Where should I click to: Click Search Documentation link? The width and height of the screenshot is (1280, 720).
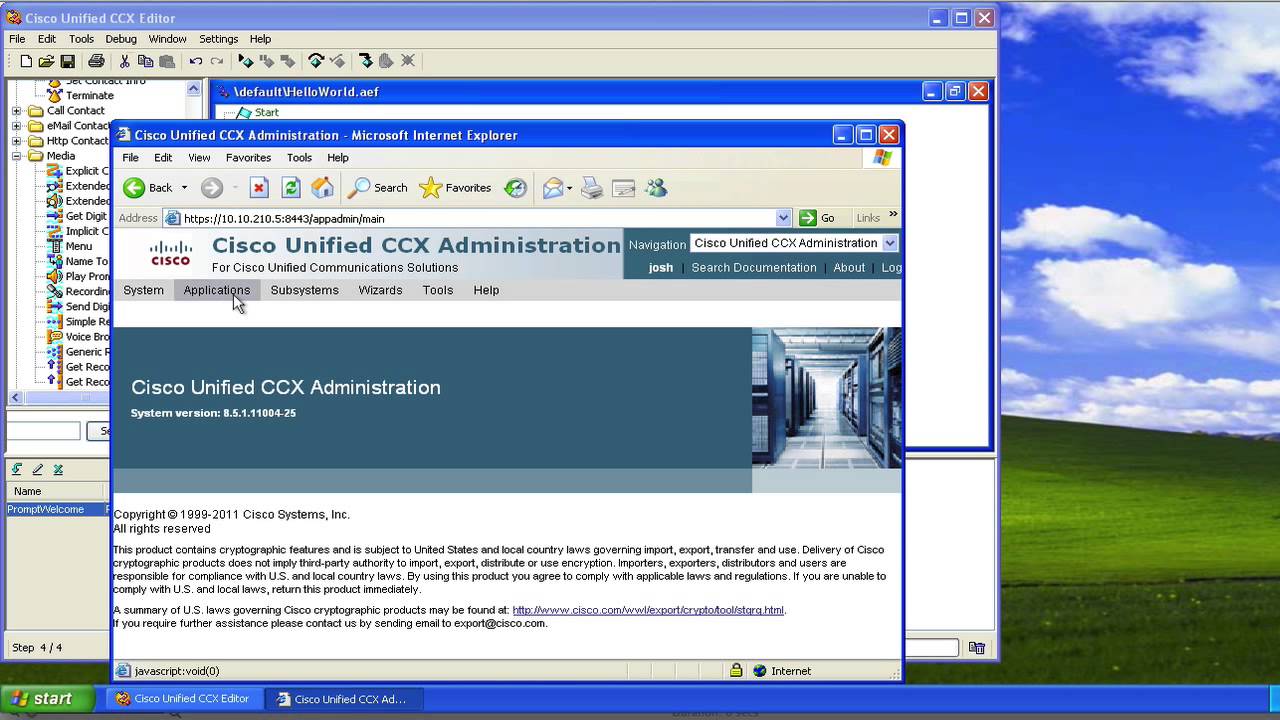point(754,268)
